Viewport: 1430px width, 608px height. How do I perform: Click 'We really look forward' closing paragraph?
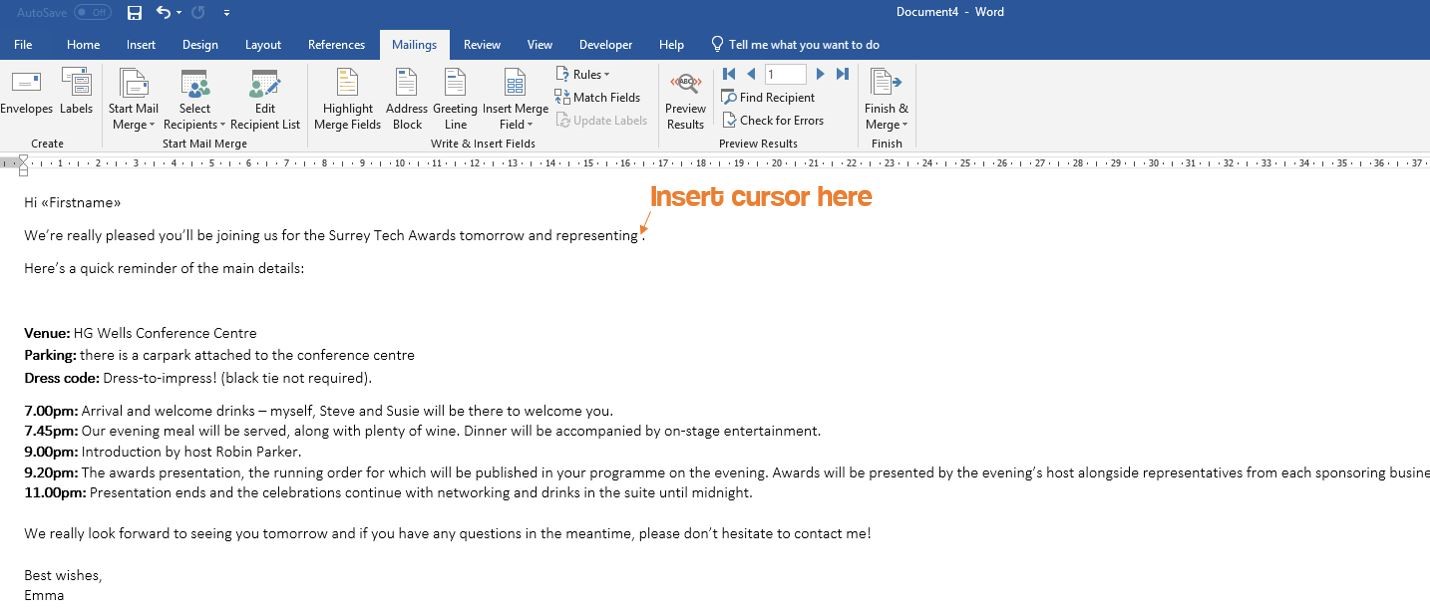click(447, 534)
